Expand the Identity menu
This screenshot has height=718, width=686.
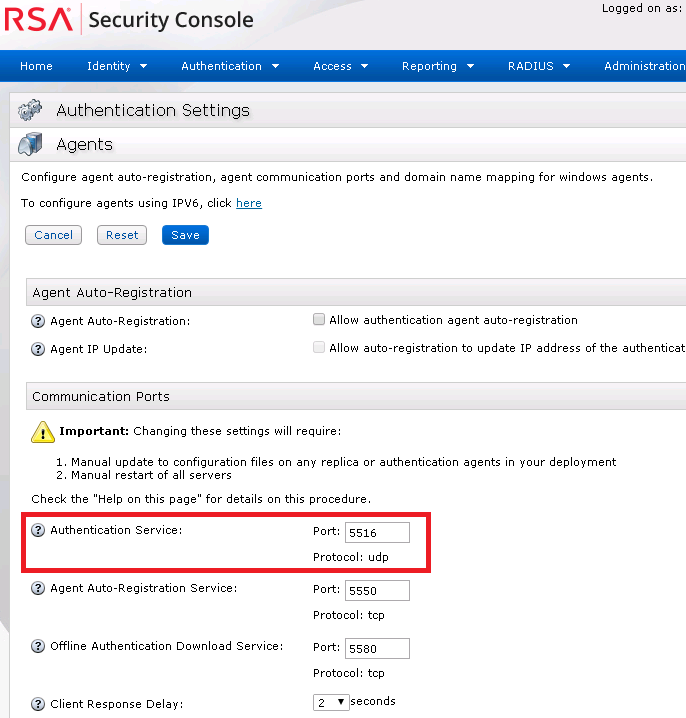117,66
